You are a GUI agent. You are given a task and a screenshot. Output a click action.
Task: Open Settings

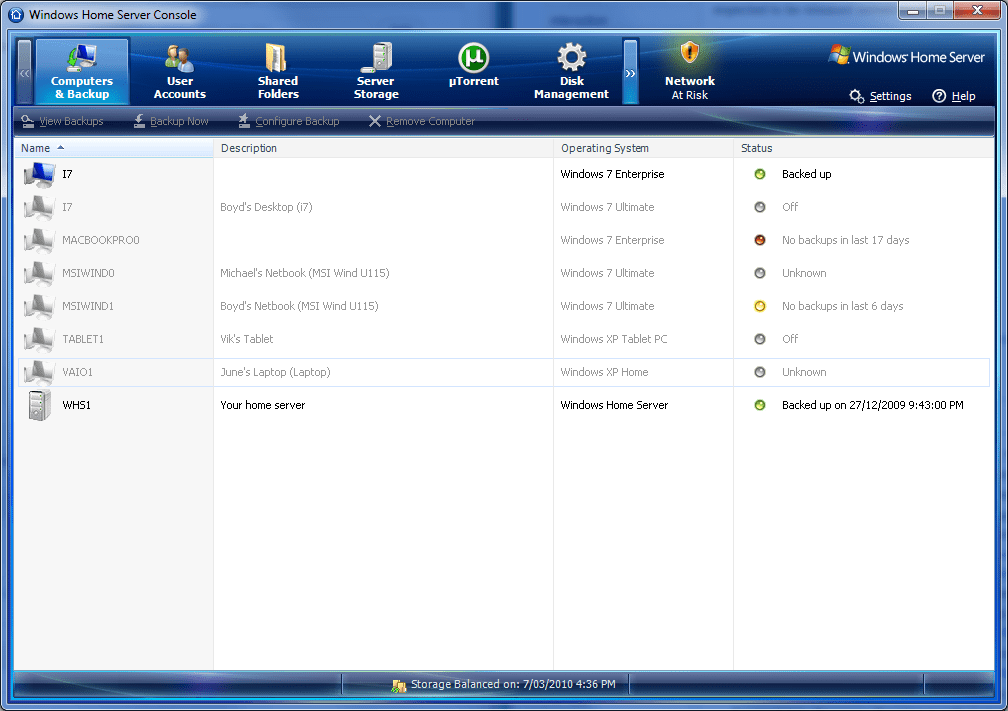click(x=880, y=96)
